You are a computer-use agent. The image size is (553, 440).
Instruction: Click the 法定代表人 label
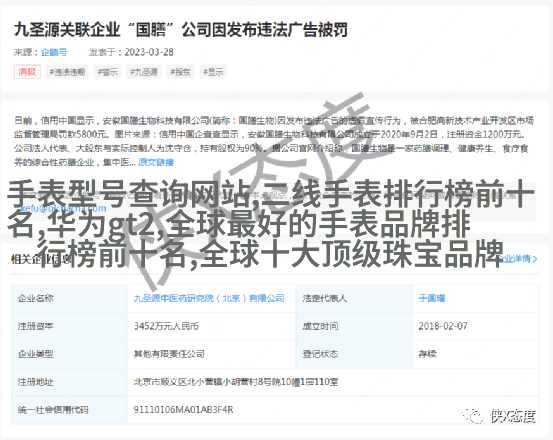click(x=324, y=298)
